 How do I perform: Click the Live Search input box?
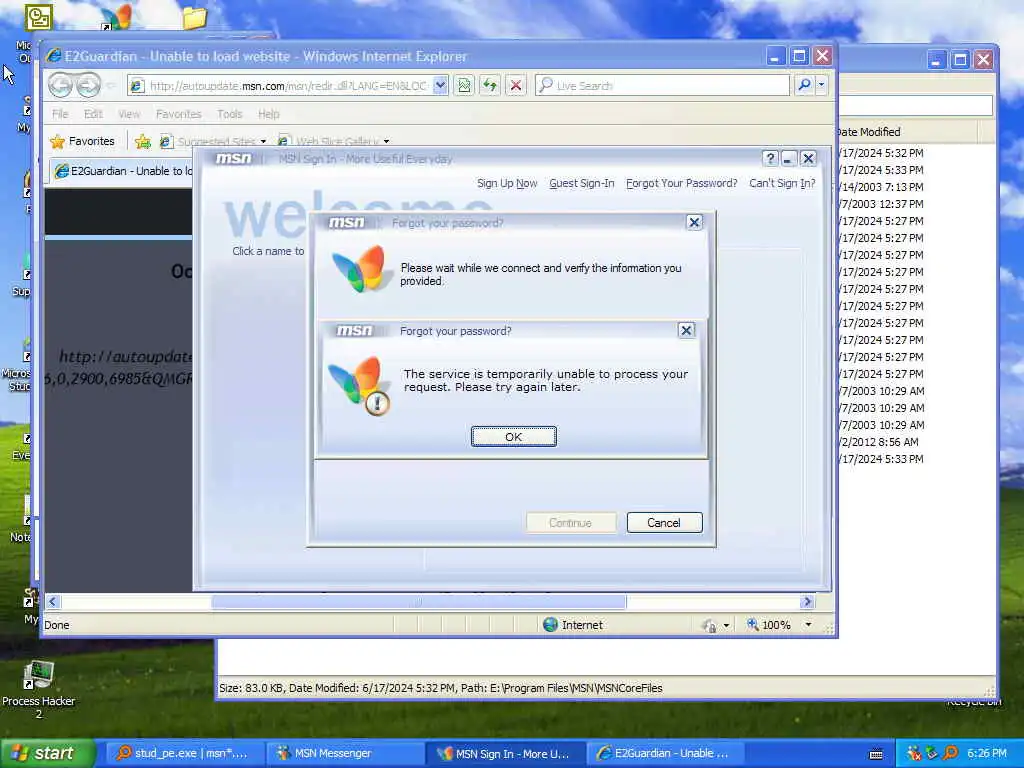pos(663,86)
